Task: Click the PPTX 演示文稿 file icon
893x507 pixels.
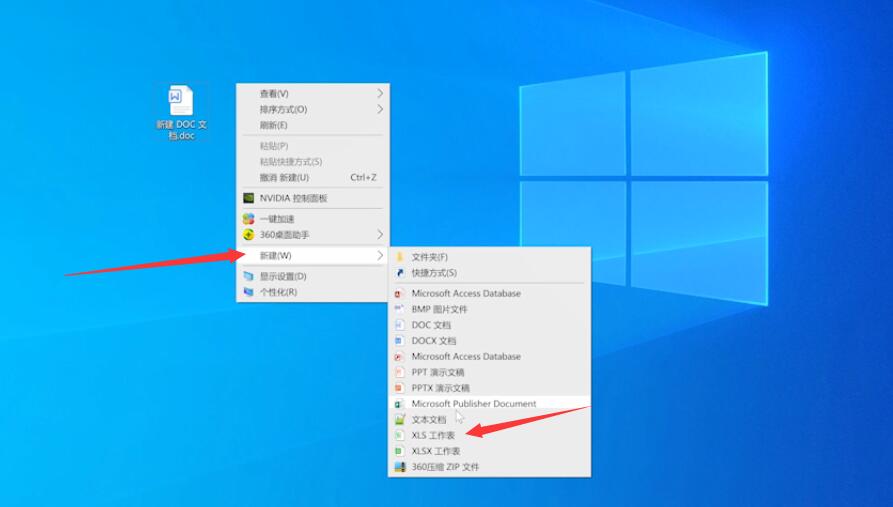Action: point(400,388)
